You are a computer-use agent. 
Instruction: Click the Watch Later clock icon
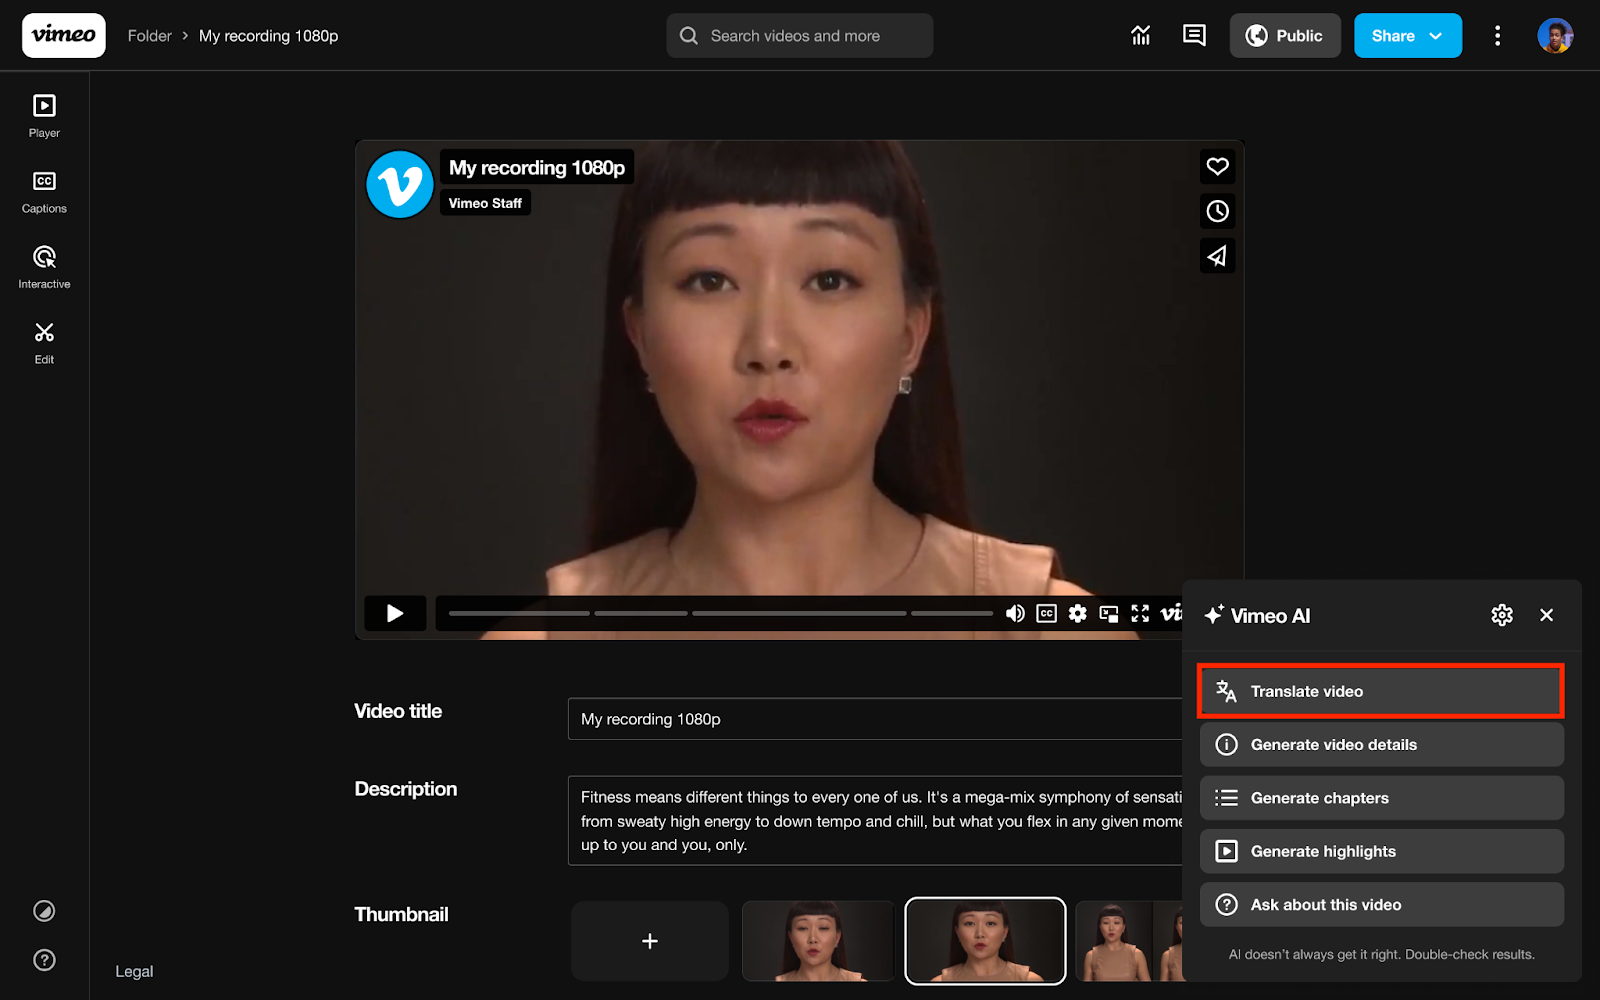[1217, 211]
